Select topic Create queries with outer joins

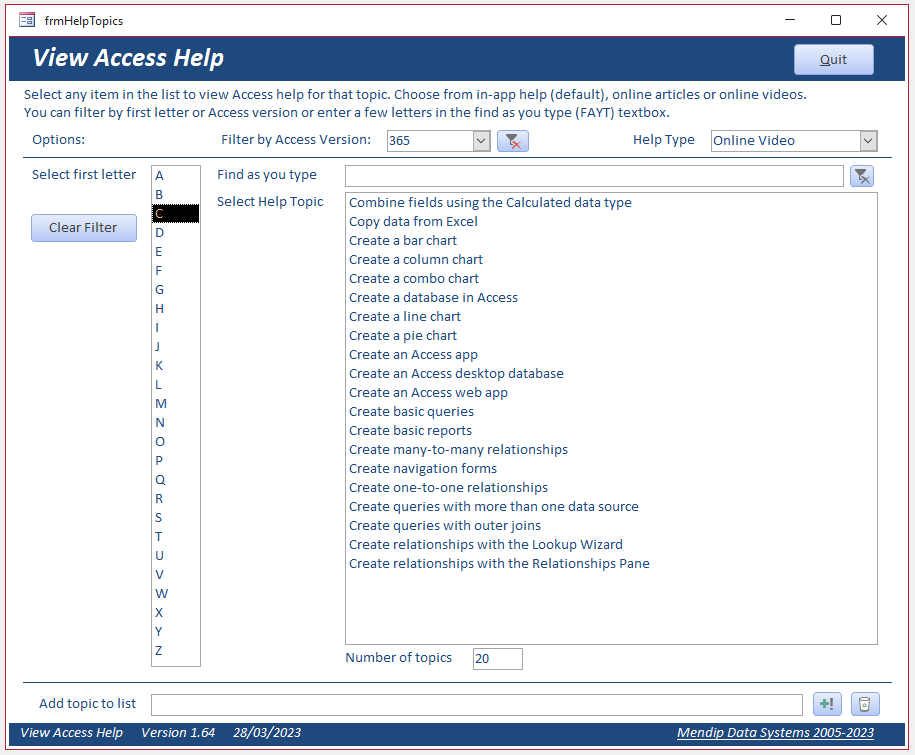(612, 526)
